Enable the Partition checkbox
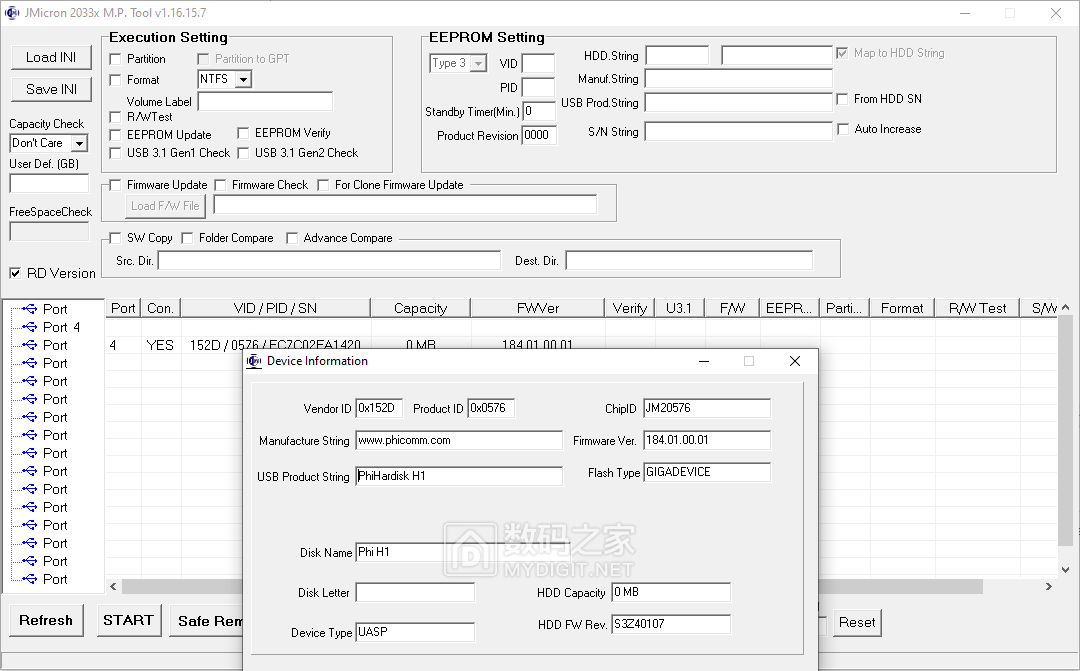 click(x=117, y=59)
